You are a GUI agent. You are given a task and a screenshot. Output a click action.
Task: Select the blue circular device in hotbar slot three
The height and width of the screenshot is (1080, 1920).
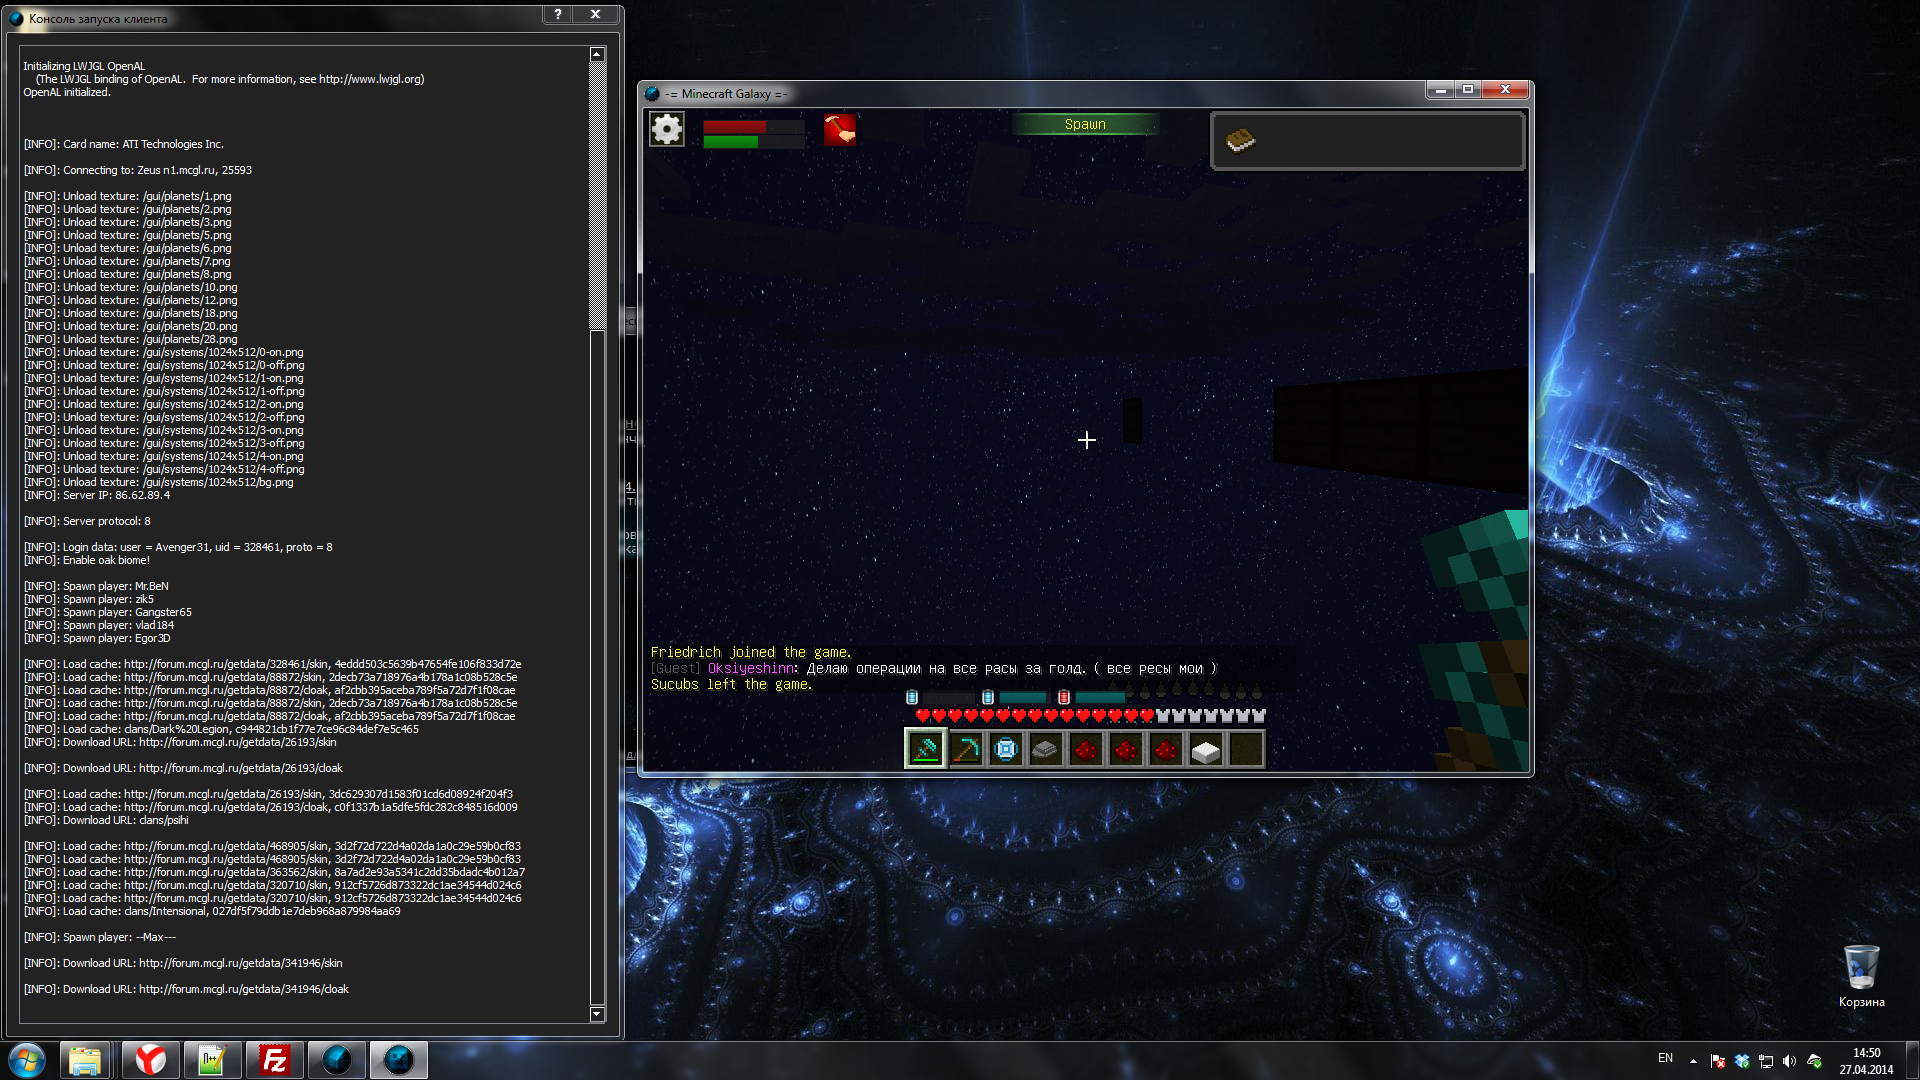pyautogui.click(x=1006, y=749)
